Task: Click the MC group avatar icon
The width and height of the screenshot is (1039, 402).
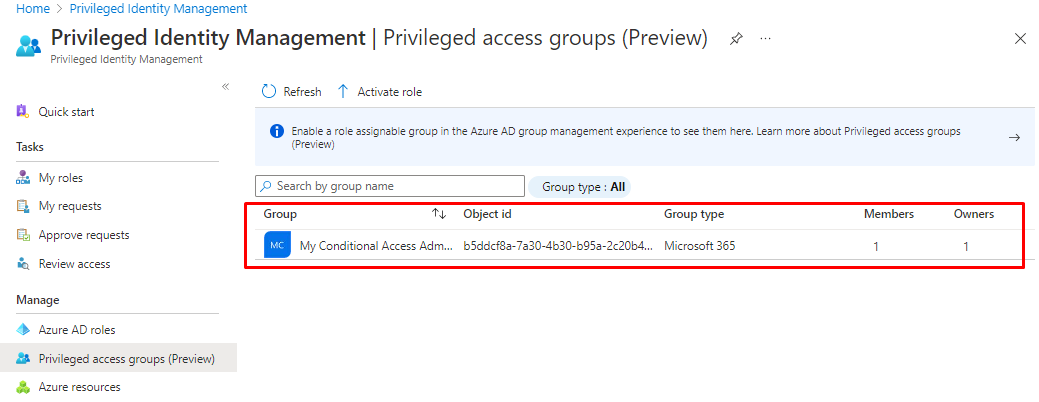Action: [x=277, y=245]
